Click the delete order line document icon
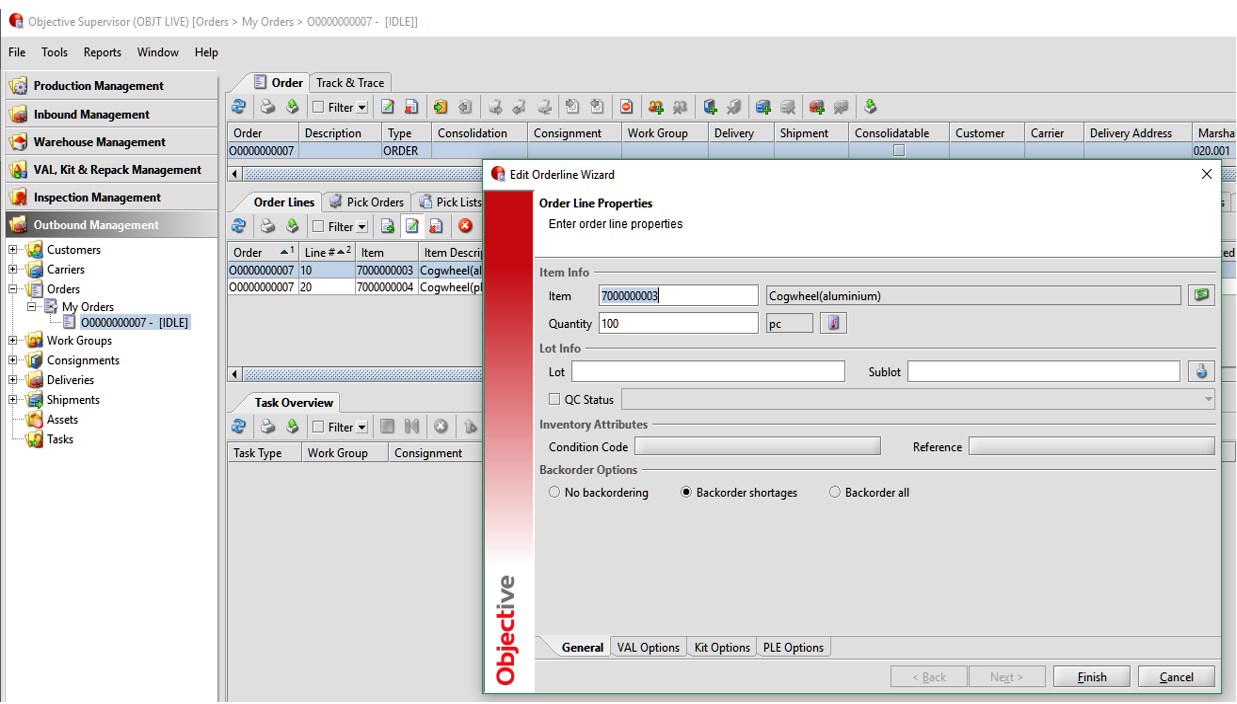Screen dimensions: 1237x704 [x=436, y=227]
